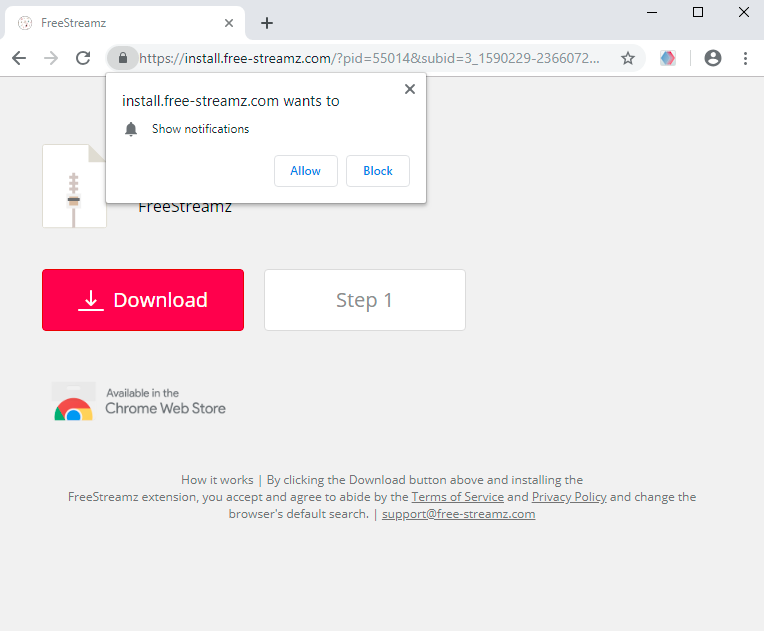Click the padlock site info icon
Viewport: 764px width, 631px height.
click(x=122, y=58)
